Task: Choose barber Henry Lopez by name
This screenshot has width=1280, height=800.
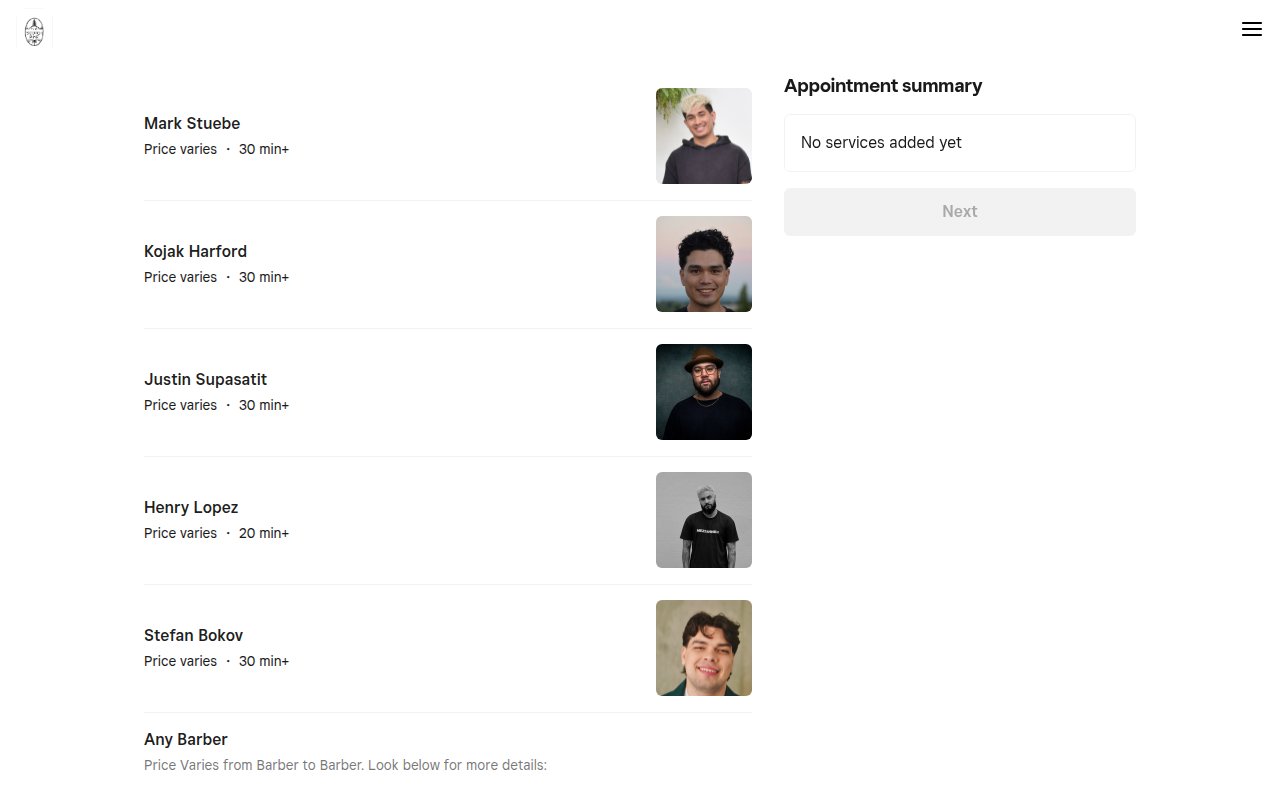Action: (x=191, y=508)
